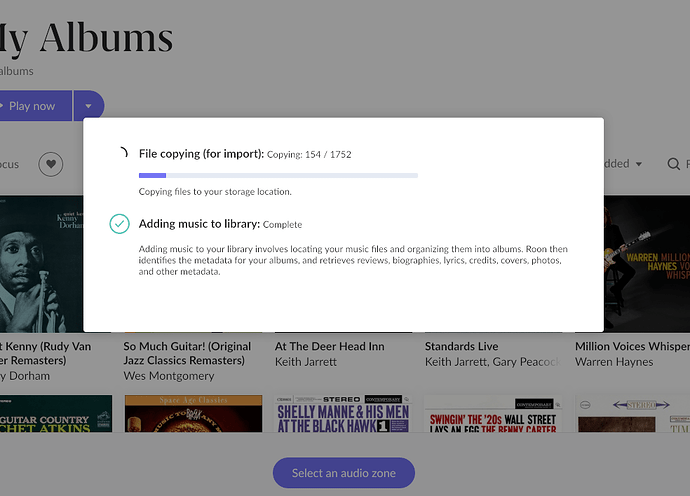Click the Keith Jarrett artist link
Screen dimensions: 690x496
pyautogui.click(x=306, y=362)
